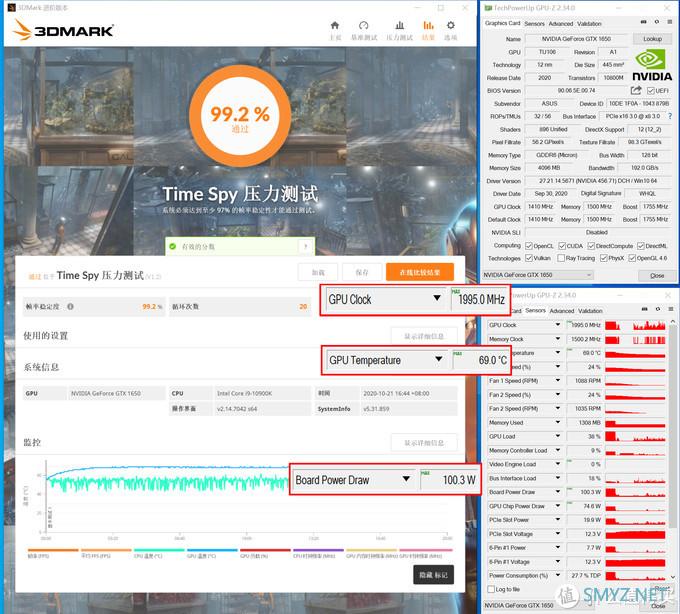680x614 pixels.
Task: Click the NVIDIA logo in GPU-Z
Action: (x=652, y=65)
